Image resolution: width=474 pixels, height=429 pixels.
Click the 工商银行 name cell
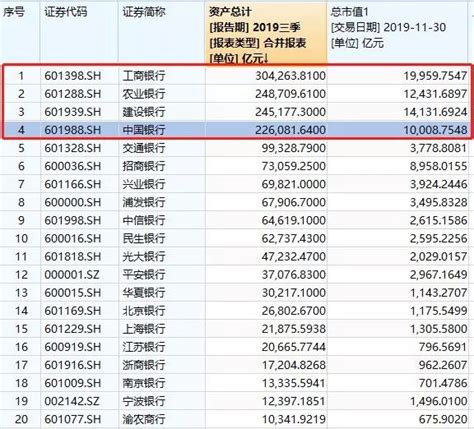pos(144,76)
